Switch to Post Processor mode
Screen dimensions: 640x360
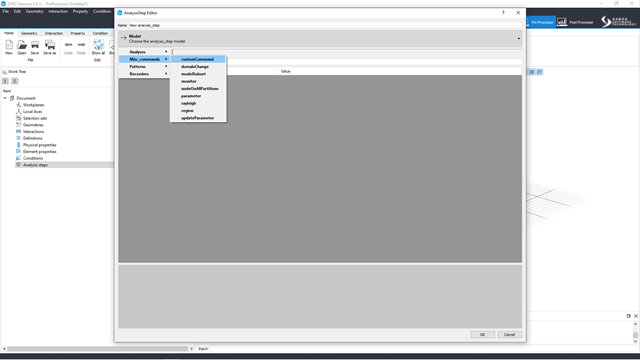tap(576, 22)
